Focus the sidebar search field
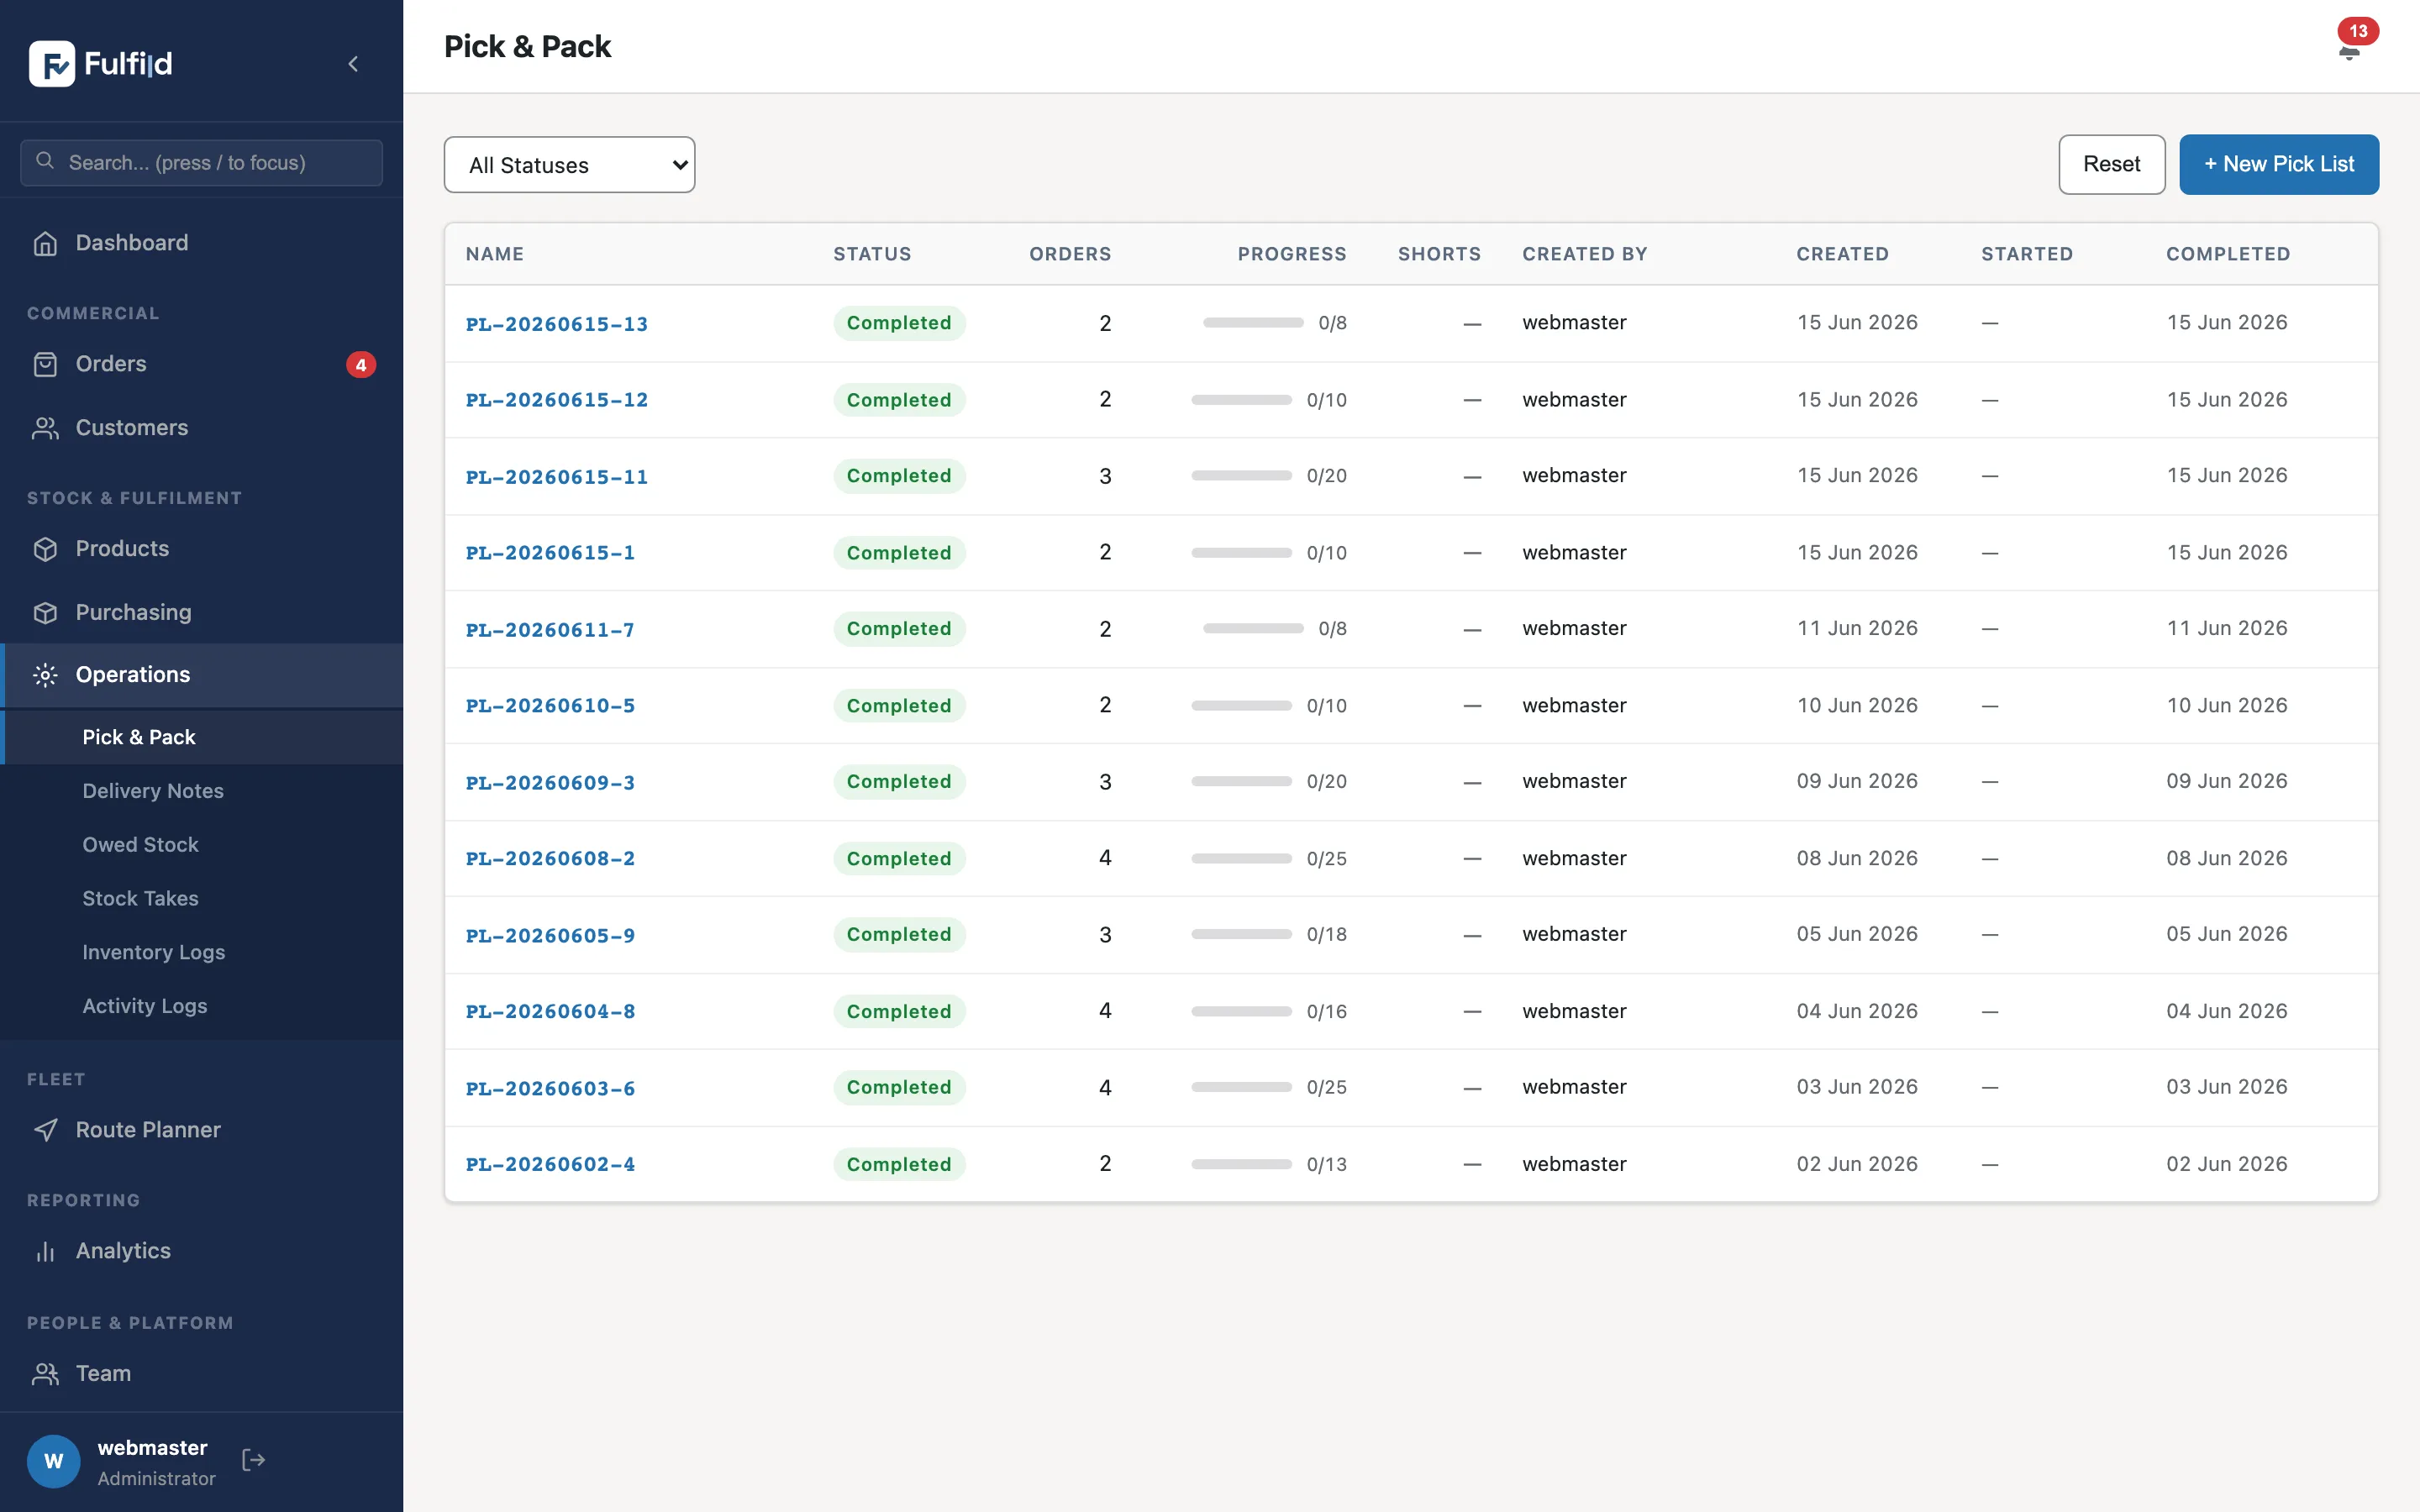Image resolution: width=2420 pixels, height=1512 pixels. [201, 162]
